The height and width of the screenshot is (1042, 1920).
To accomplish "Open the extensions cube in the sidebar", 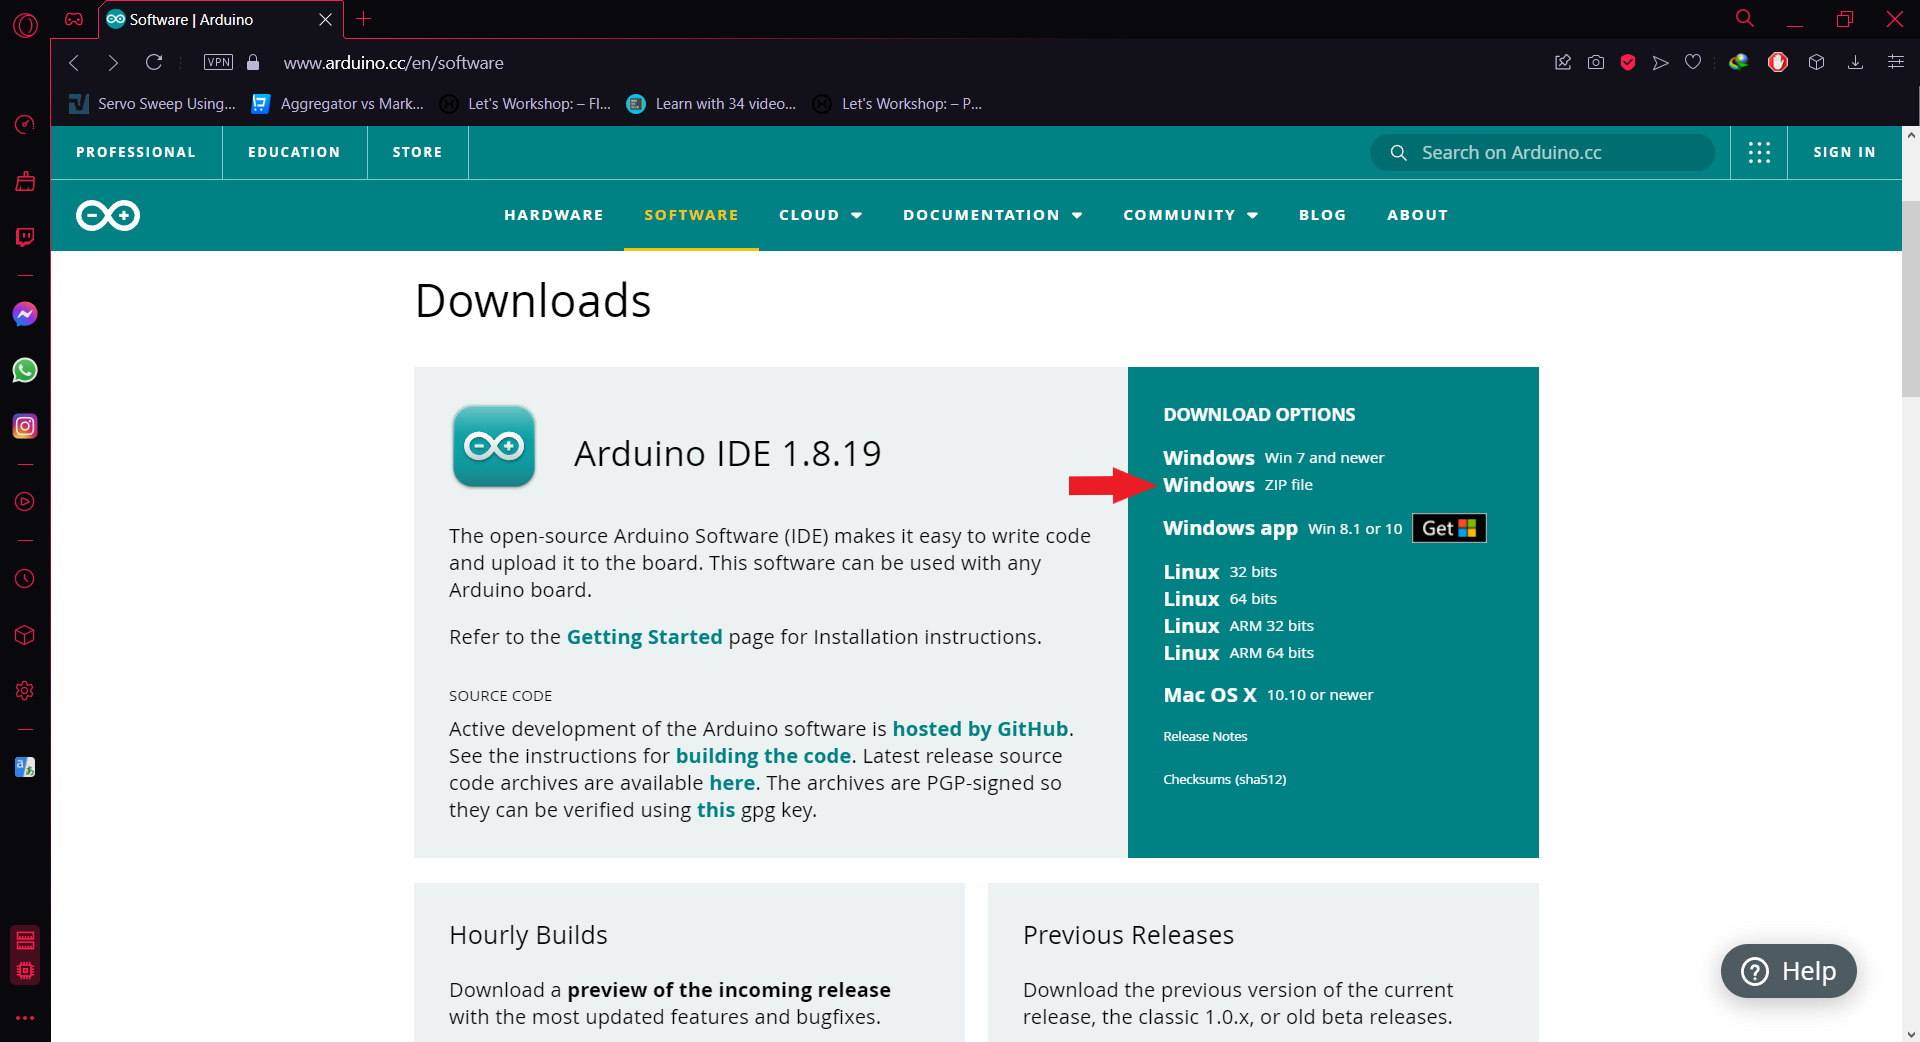I will 25,635.
